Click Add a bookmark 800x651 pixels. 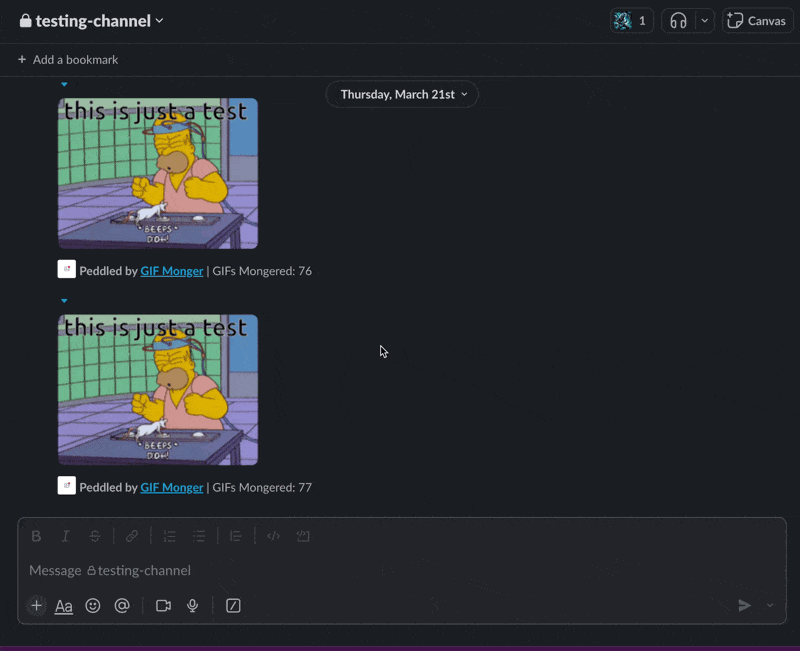click(68, 60)
